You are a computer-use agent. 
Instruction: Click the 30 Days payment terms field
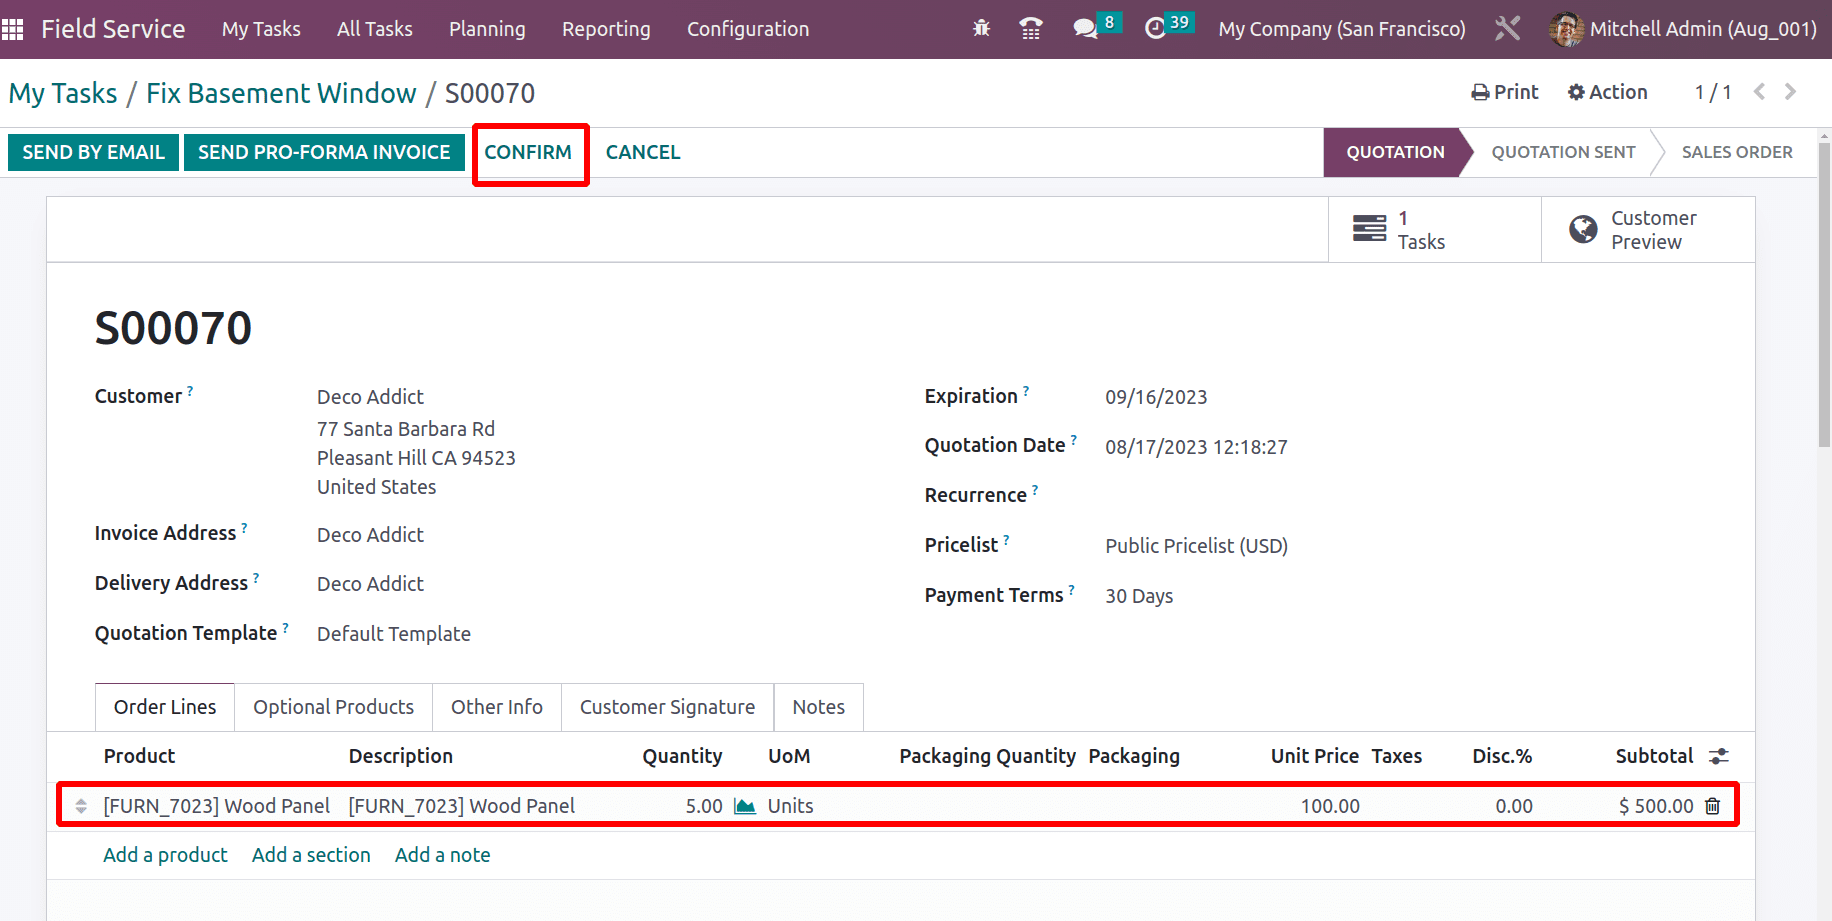(1139, 596)
